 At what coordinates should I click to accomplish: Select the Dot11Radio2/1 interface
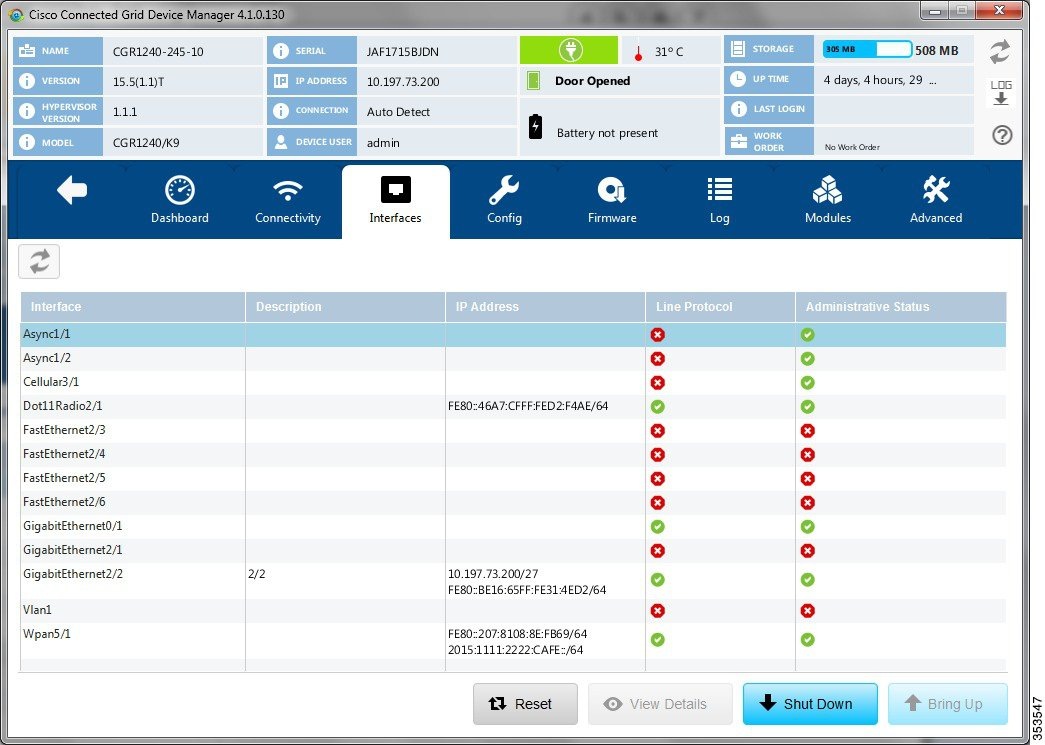point(513,406)
